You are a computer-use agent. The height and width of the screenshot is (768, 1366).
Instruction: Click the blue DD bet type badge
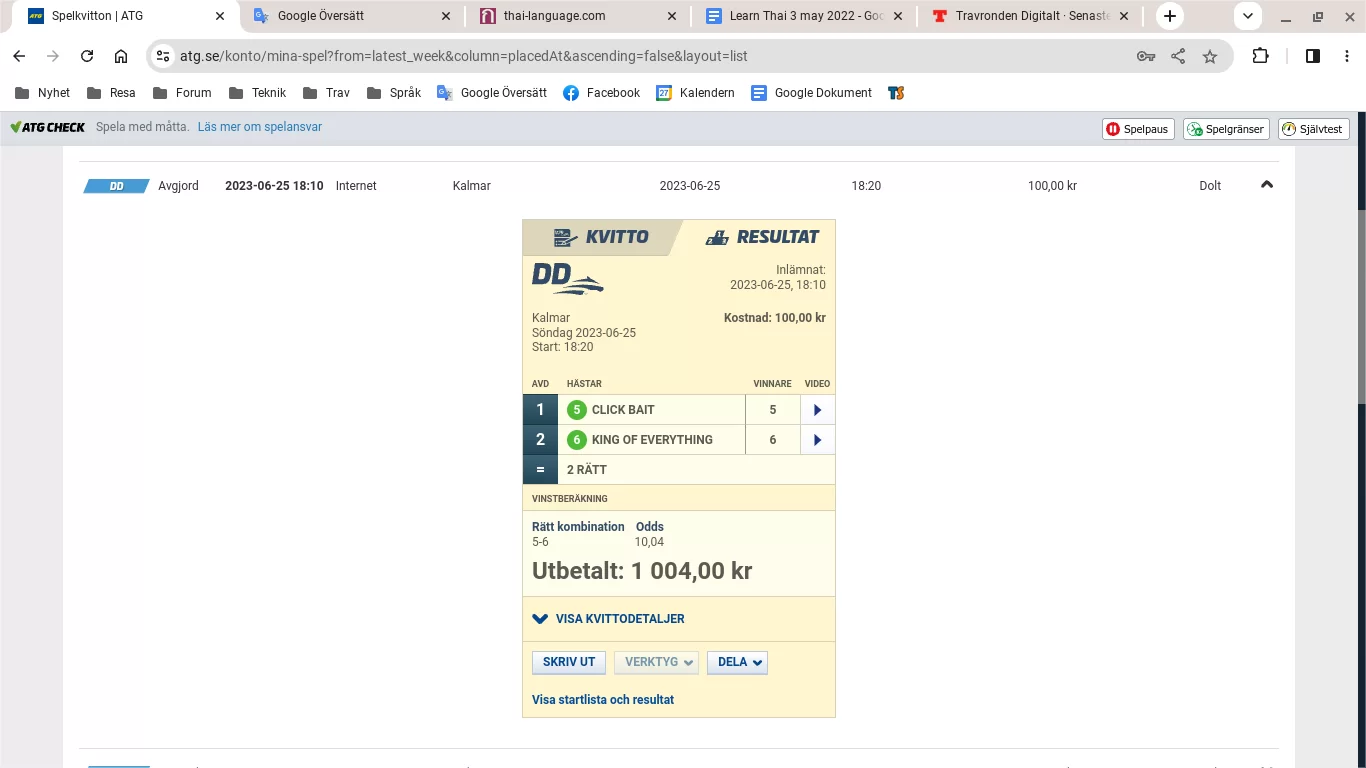pyautogui.click(x=116, y=186)
